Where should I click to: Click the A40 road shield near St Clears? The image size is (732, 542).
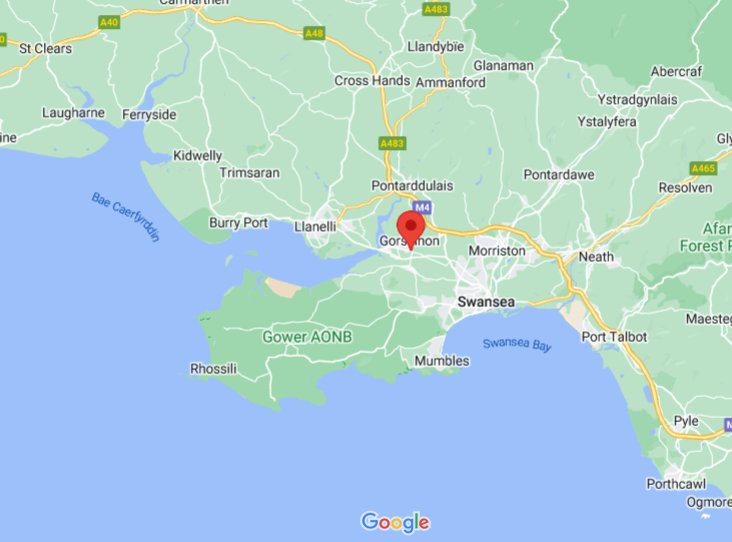click(109, 22)
